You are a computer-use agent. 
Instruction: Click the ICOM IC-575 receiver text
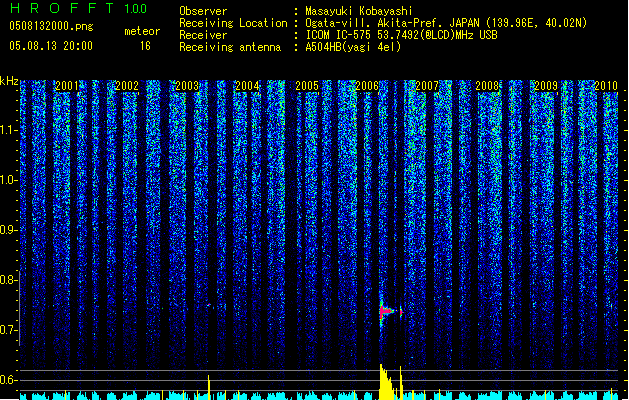coord(401,35)
